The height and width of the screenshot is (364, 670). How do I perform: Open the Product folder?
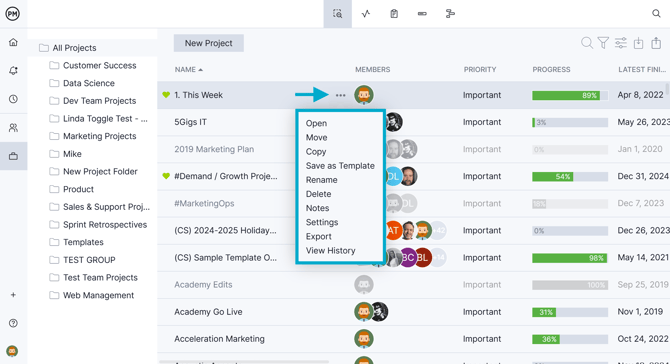coord(71,189)
